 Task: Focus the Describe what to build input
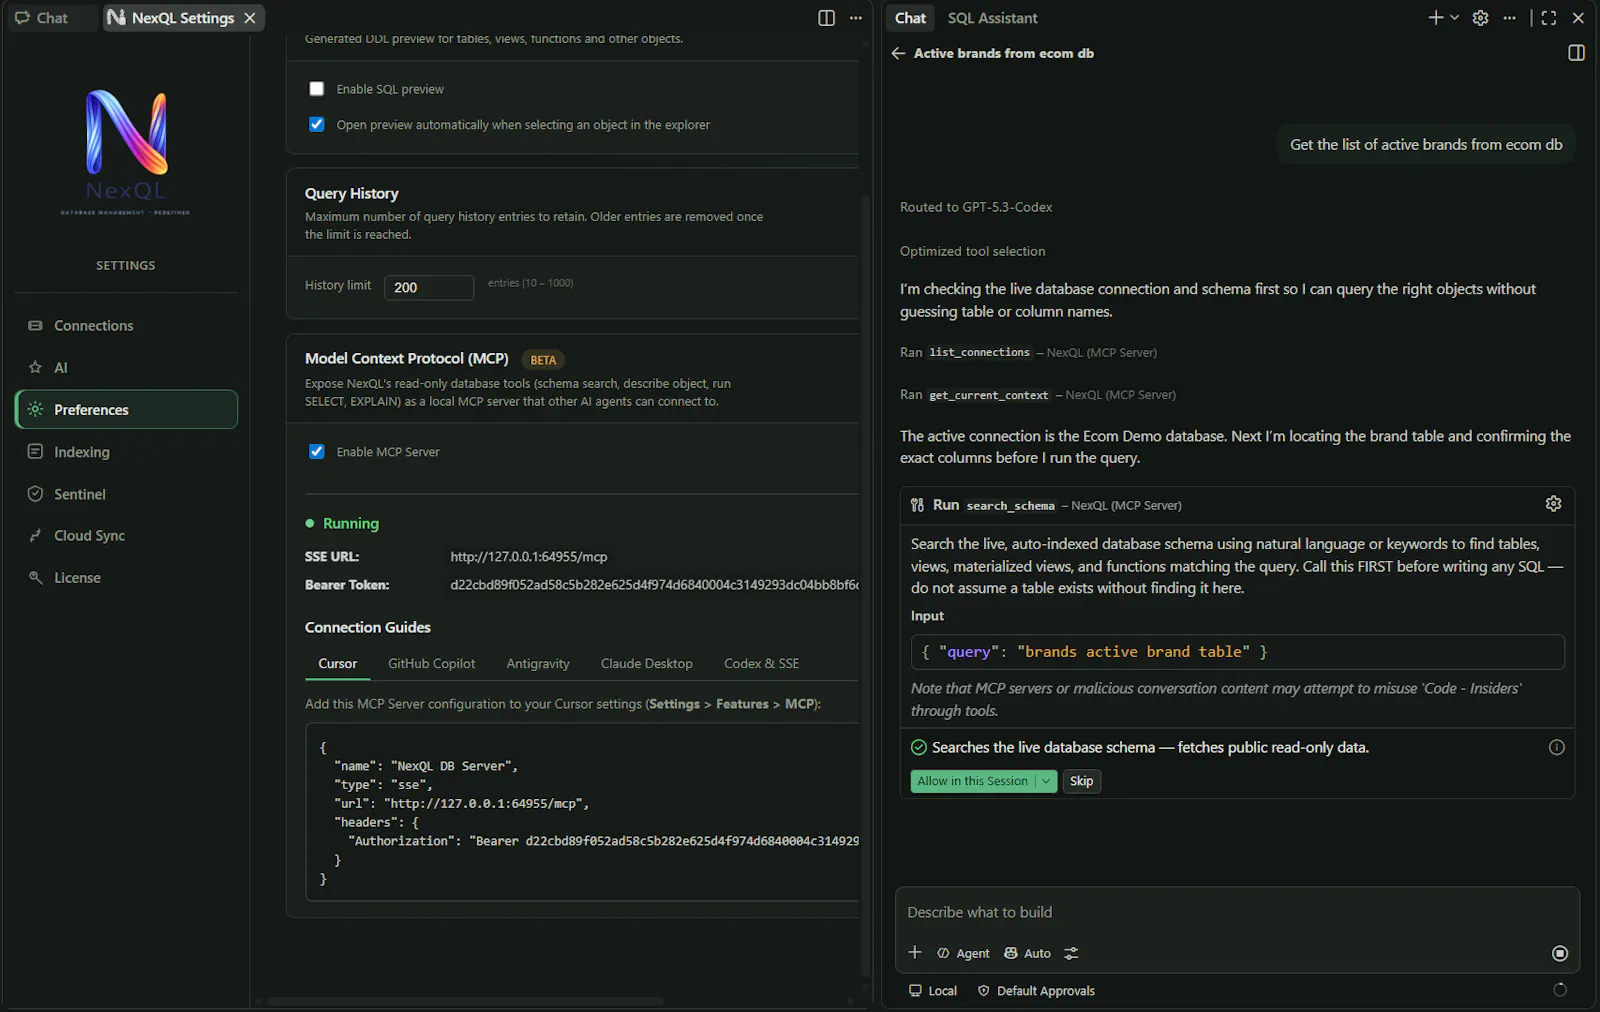tap(1237, 913)
